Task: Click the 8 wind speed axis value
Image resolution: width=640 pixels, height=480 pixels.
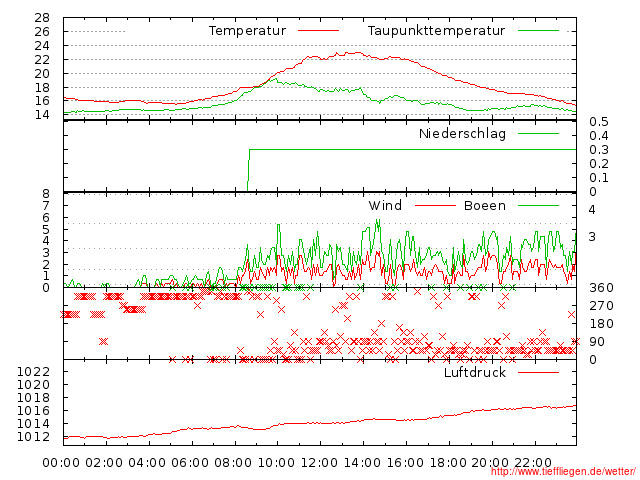Action: click(46, 193)
